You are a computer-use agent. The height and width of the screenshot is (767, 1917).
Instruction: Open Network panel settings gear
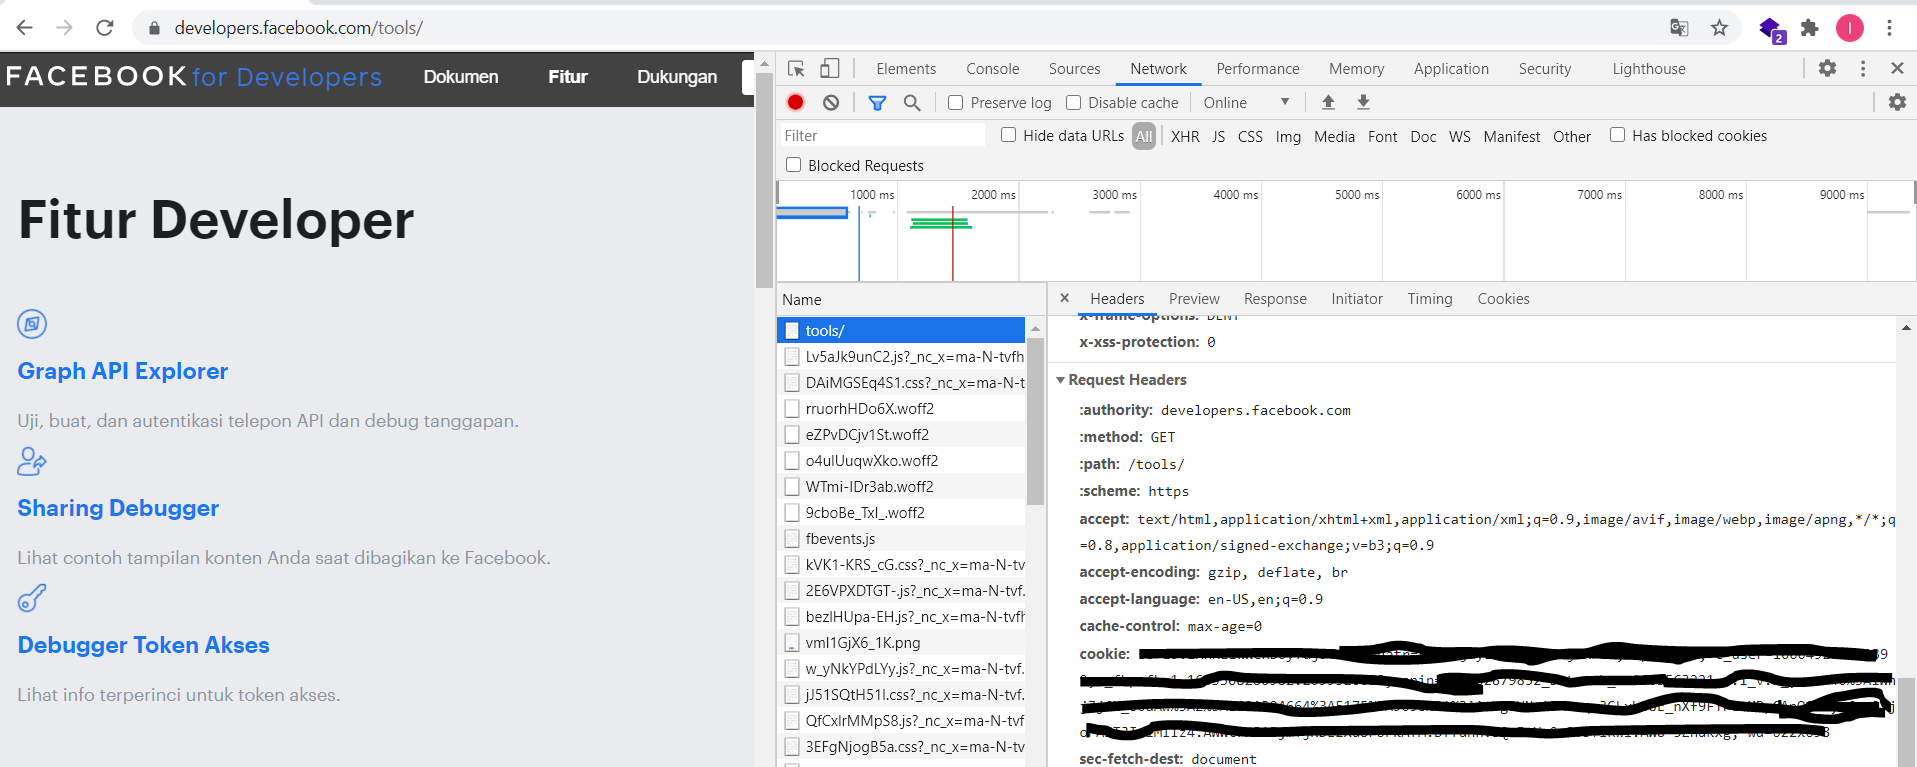1897,102
